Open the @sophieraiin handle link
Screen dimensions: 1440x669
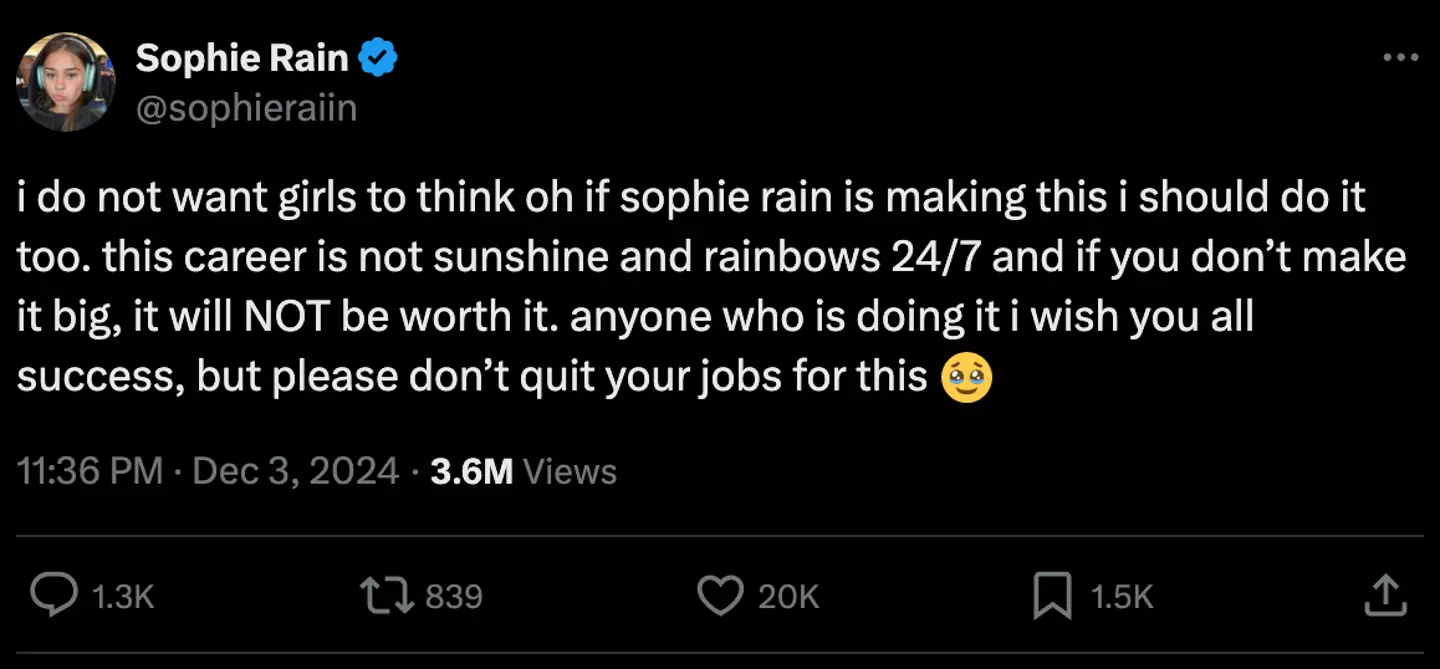coord(246,108)
